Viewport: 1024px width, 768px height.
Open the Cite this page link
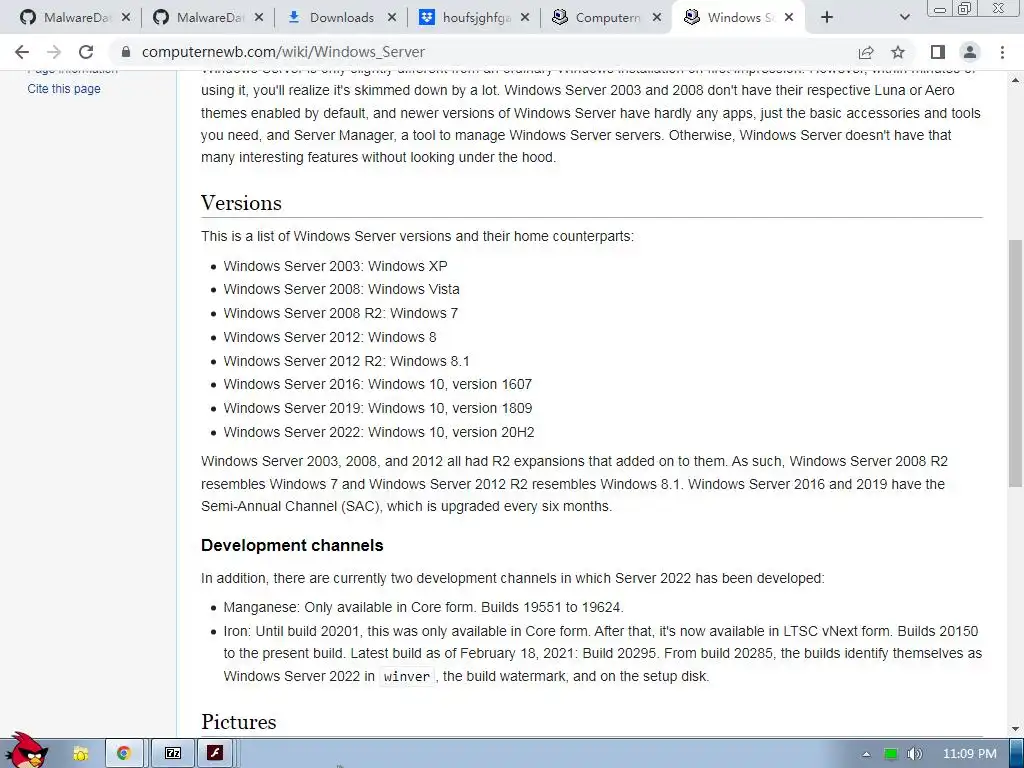(64, 89)
